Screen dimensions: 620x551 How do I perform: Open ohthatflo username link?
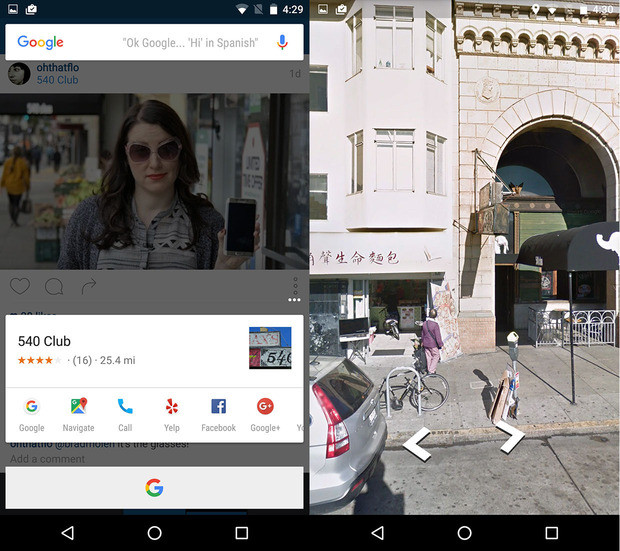pyautogui.click(x=58, y=68)
